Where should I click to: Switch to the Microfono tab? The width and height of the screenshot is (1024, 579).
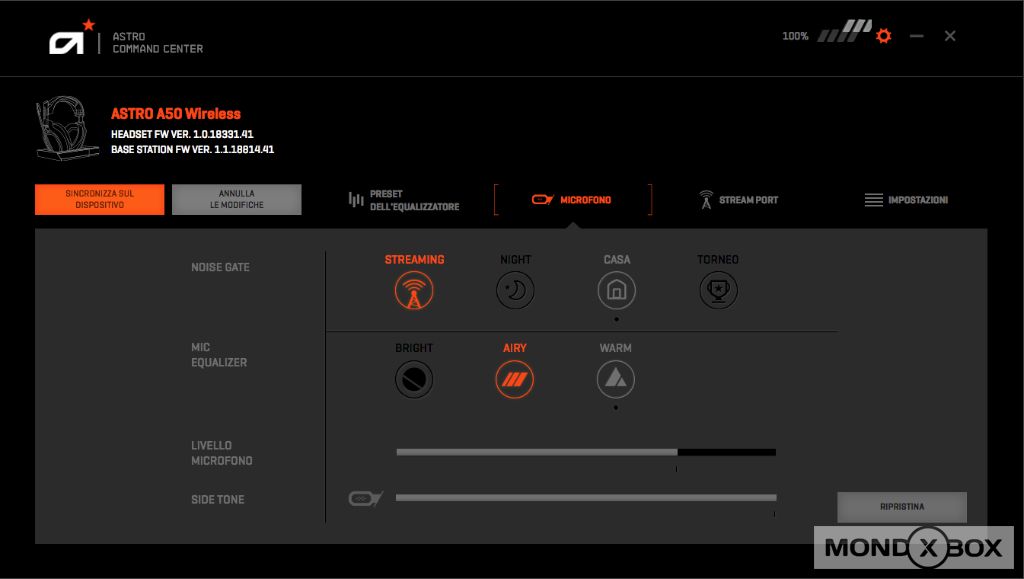[572, 200]
